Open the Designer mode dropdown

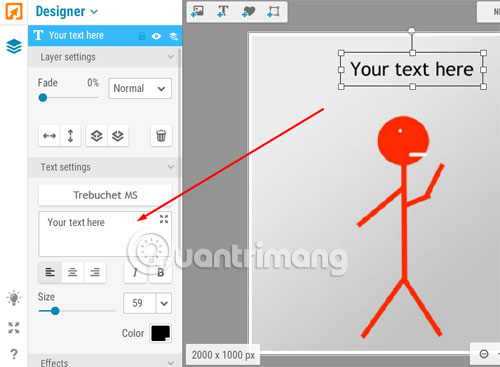pos(67,12)
